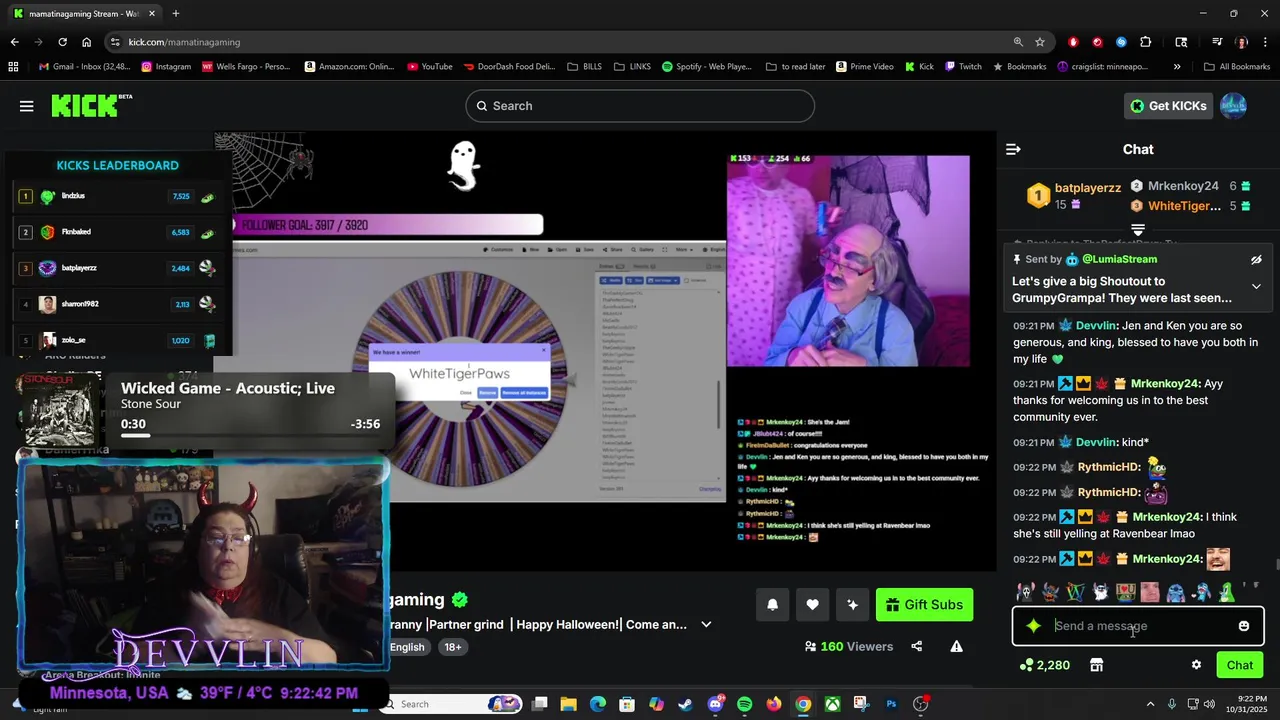Open the user profile avatar menu on Kick
The height and width of the screenshot is (720, 1280).
point(1234,106)
